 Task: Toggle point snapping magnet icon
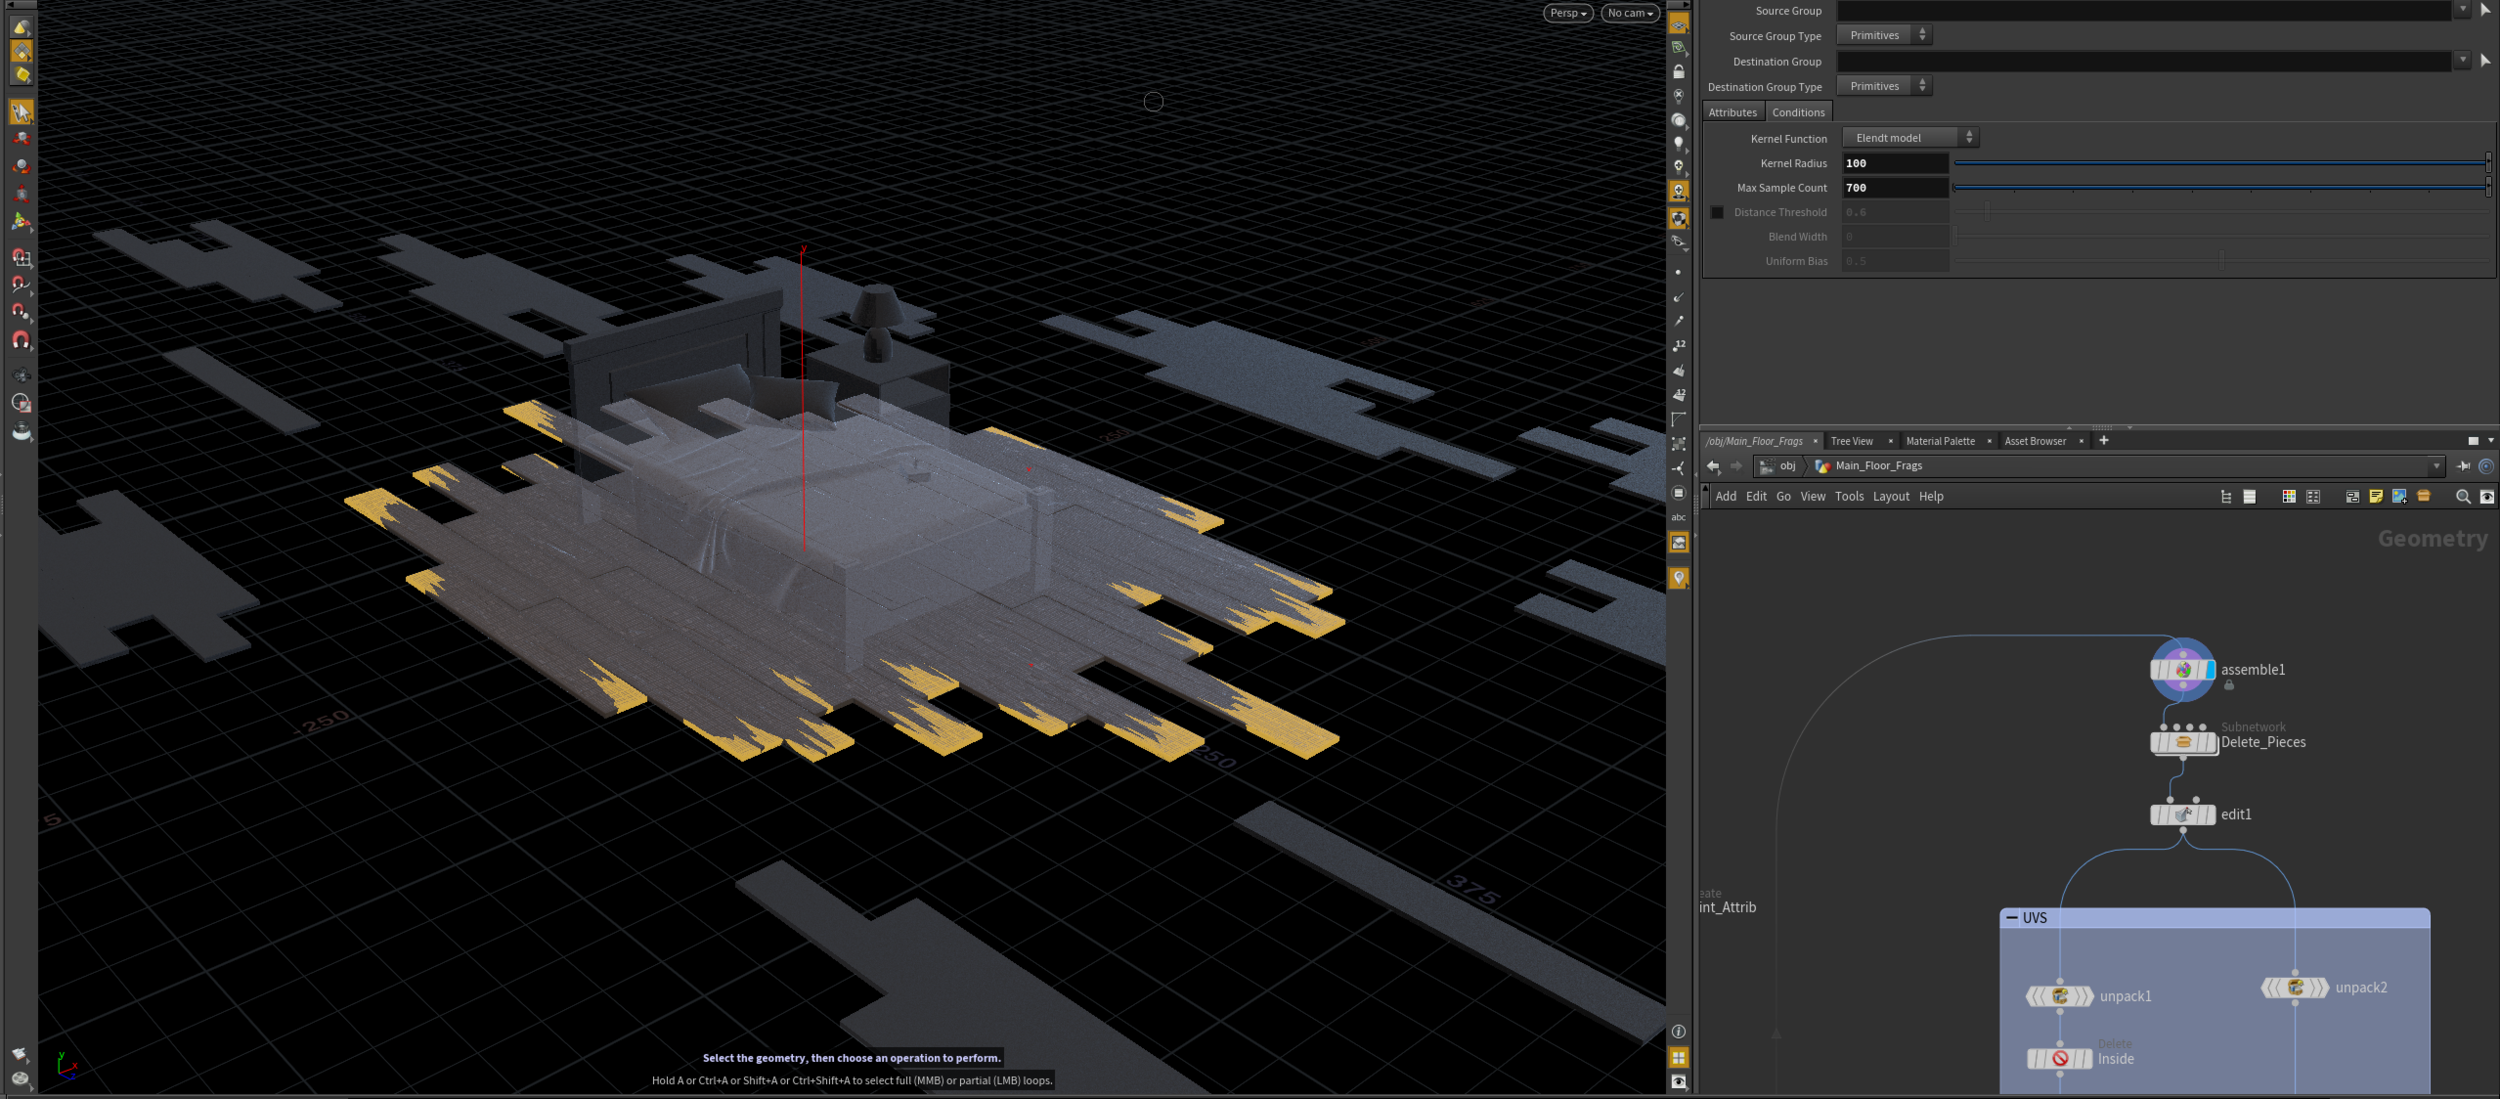[21, 313]
